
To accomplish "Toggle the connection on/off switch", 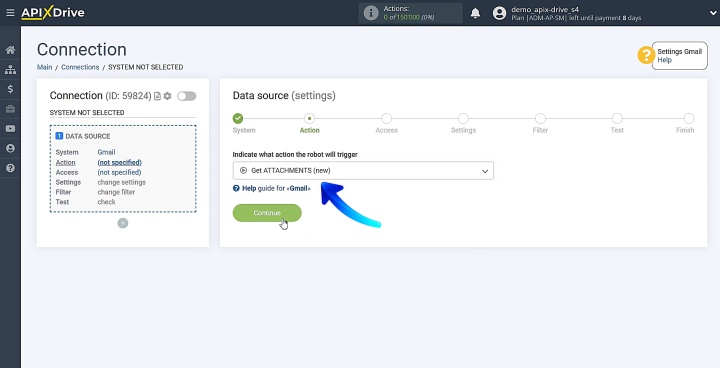I will pos(186,96).
